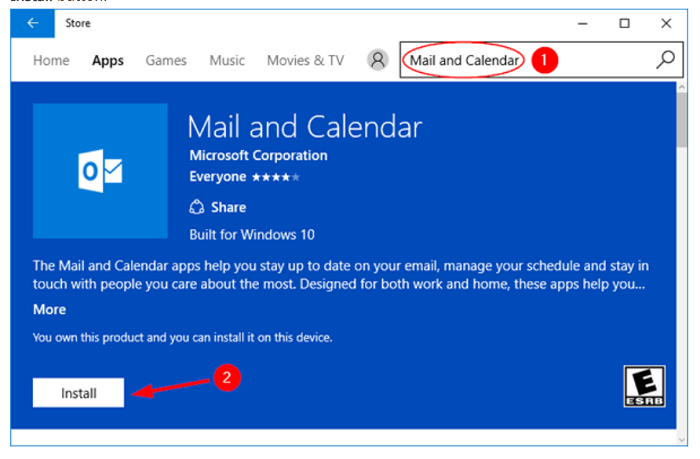Click the back arrow in Store title bar
The image size is (700, 459).
pyautogui.click(x=33, y=23)
